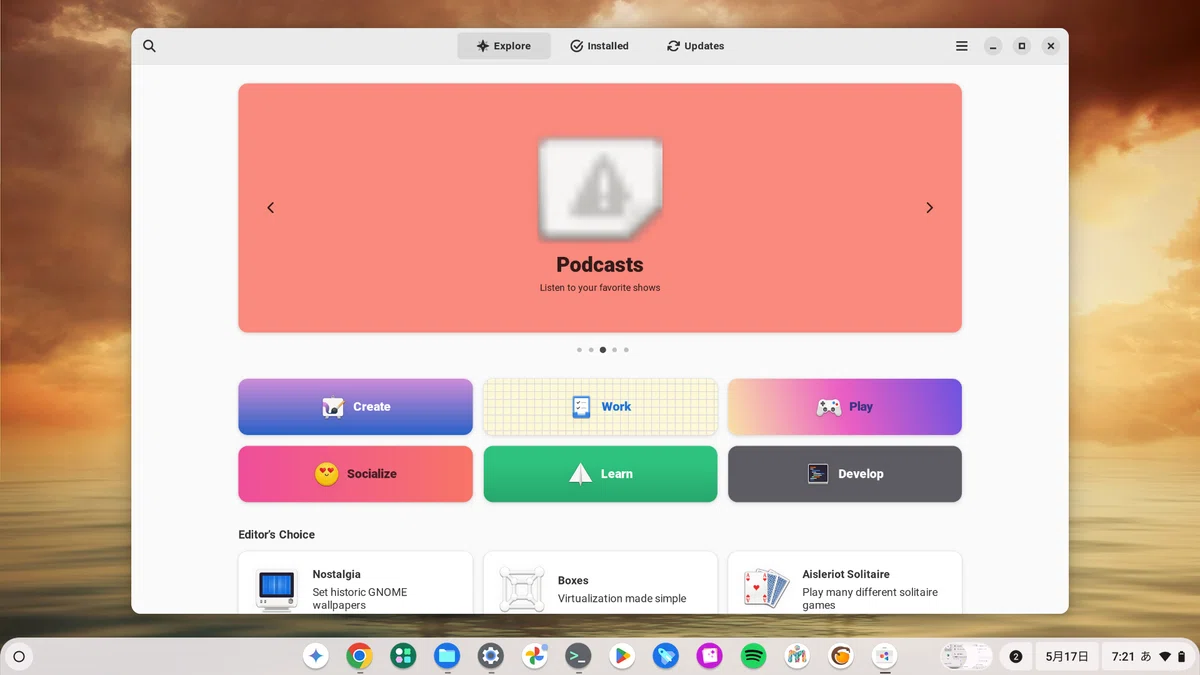Select the fourth carousel page dot

point(614,350)
